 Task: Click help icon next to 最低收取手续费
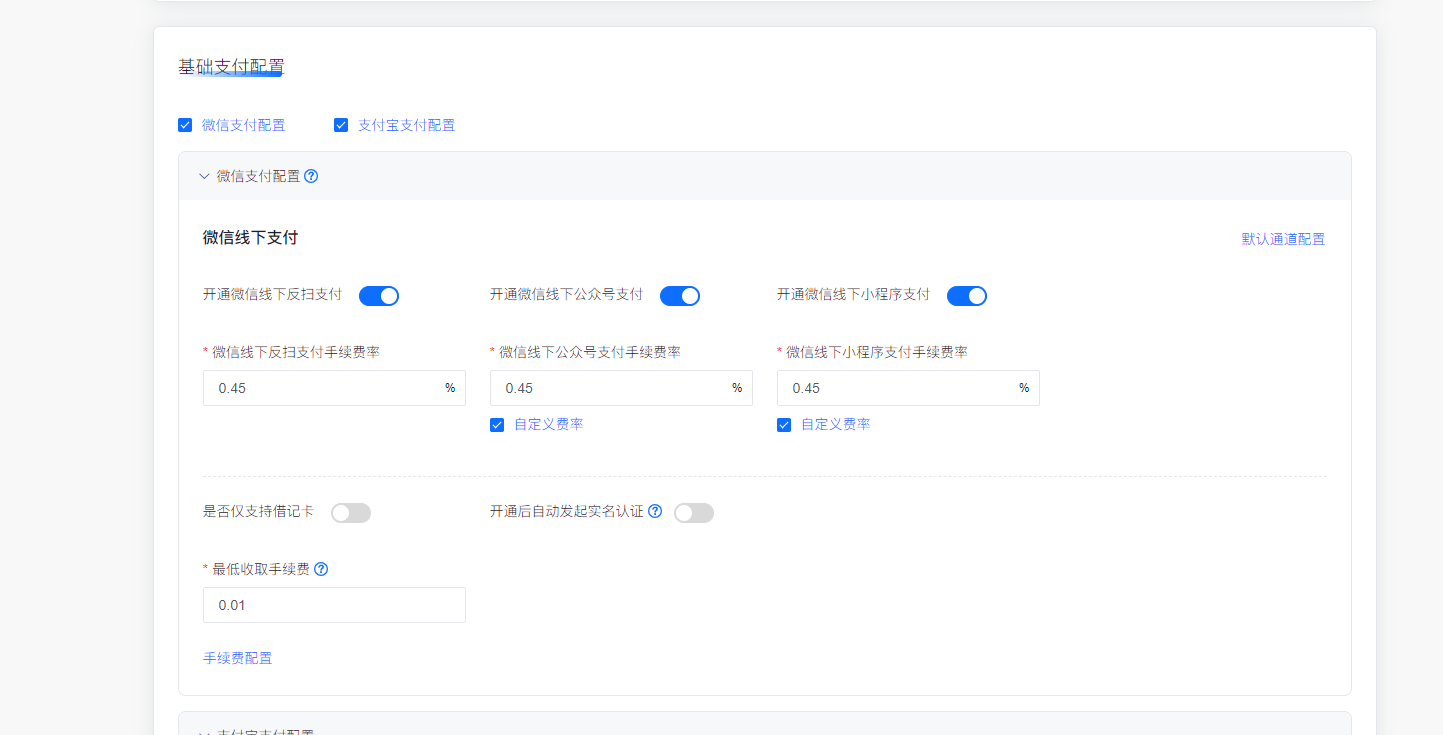coord(321,569)
